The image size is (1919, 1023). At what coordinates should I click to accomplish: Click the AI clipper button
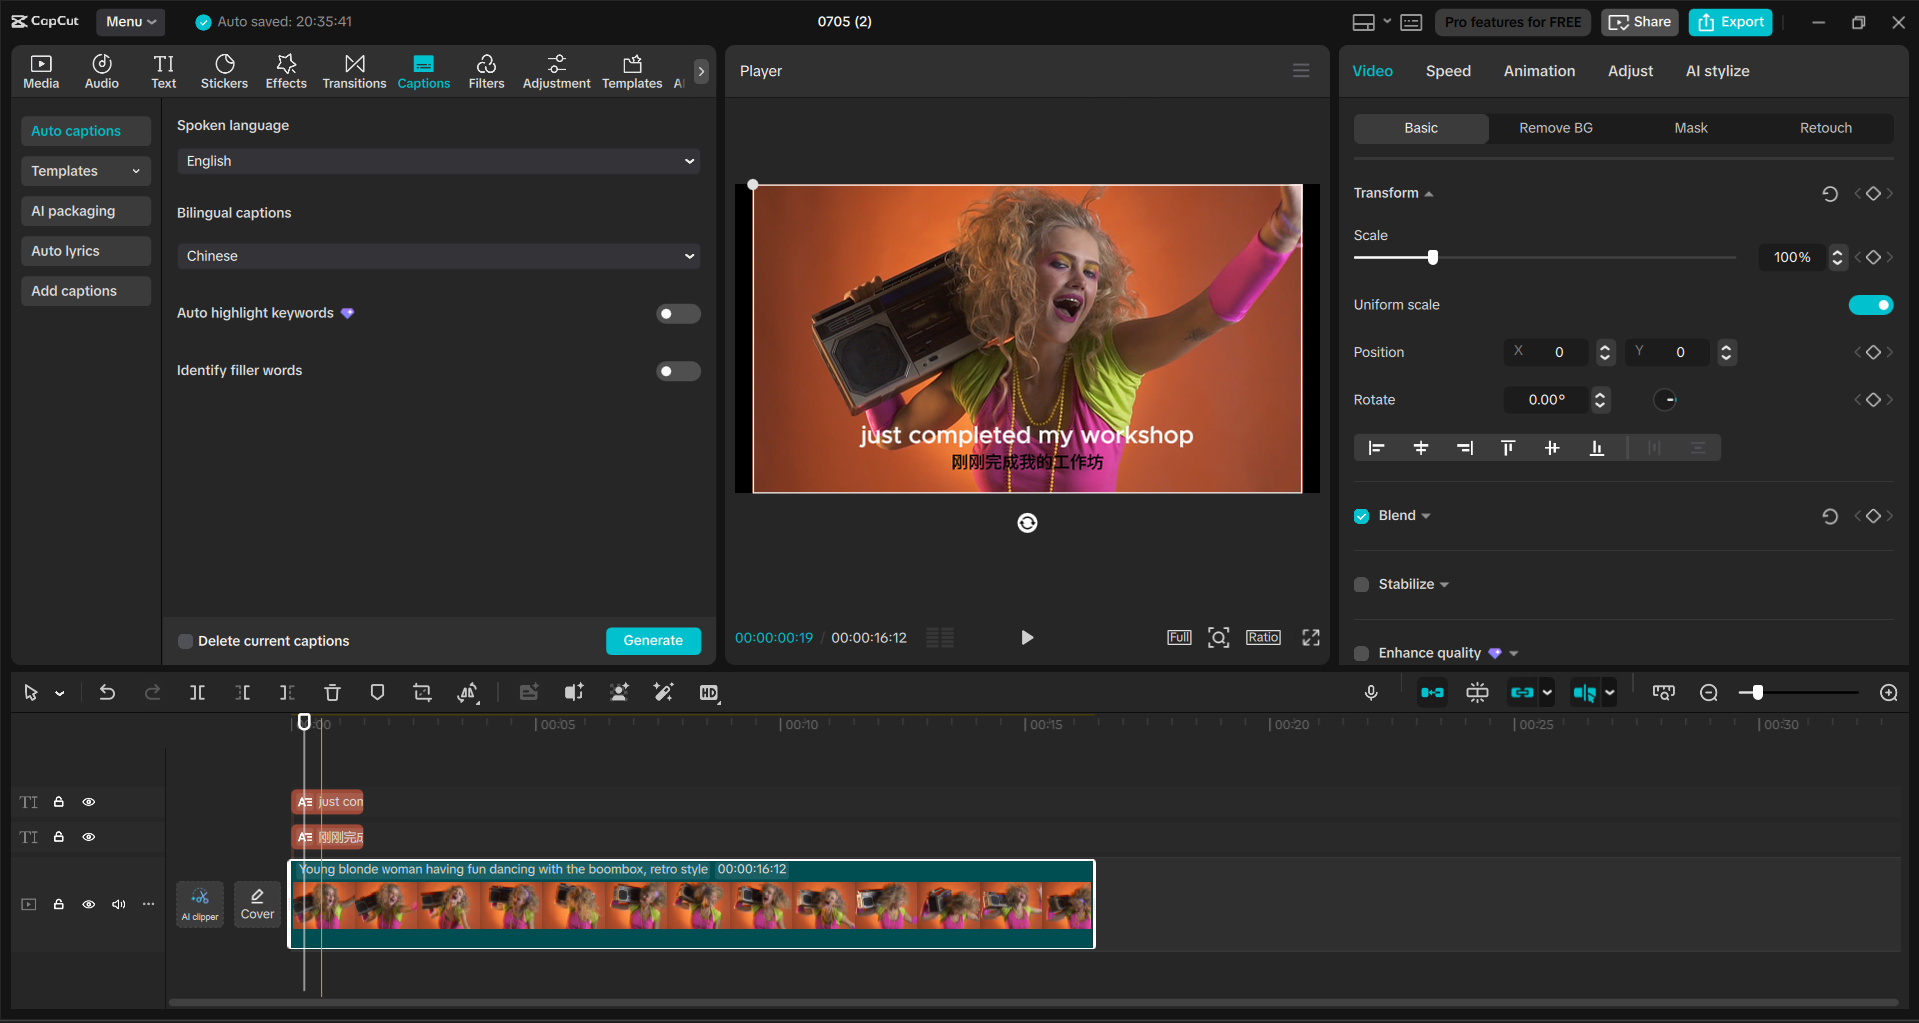tap(200, 904)
